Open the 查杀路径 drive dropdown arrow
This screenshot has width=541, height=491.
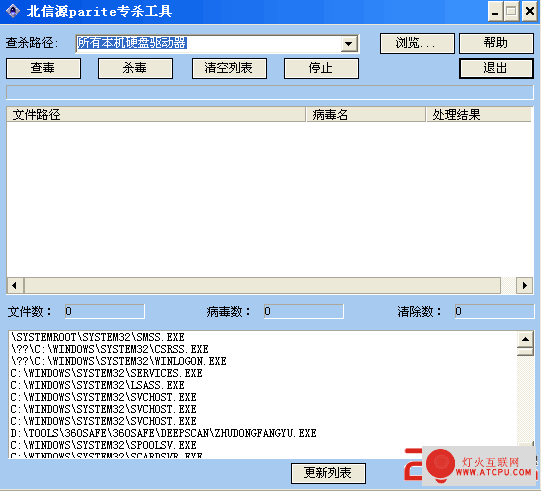(349, 44)
